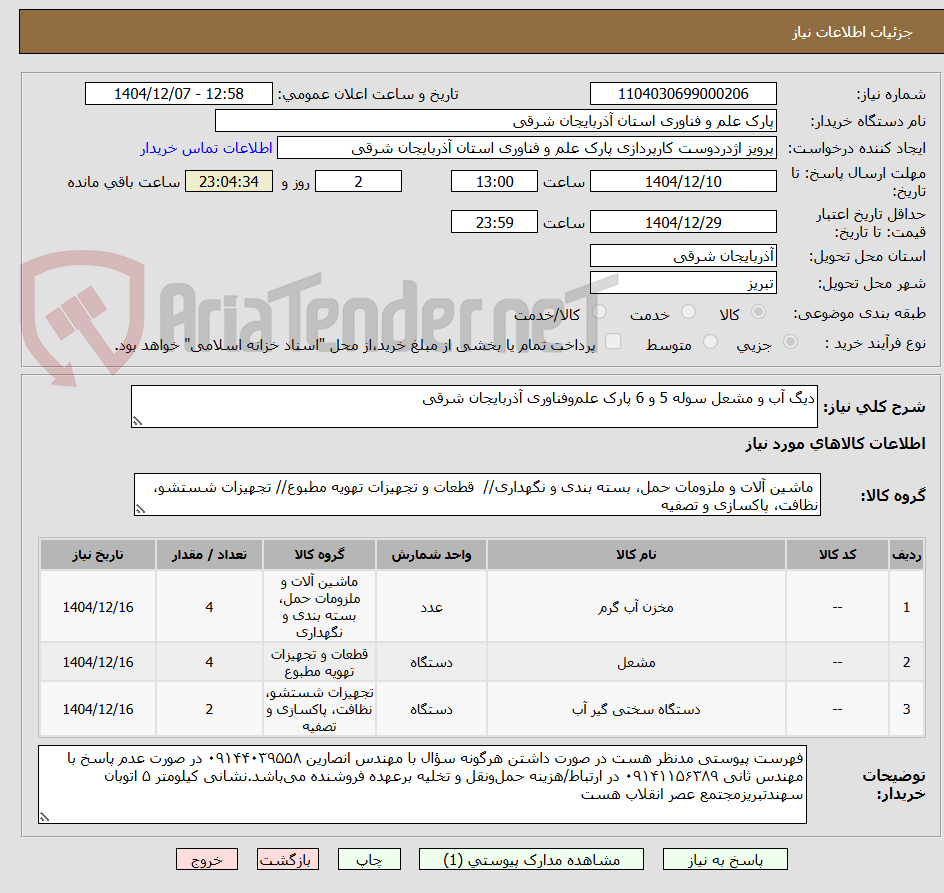Select the خدمت radio button
The width and height of the screenshot is (944, 893).
tap(688, 312)
